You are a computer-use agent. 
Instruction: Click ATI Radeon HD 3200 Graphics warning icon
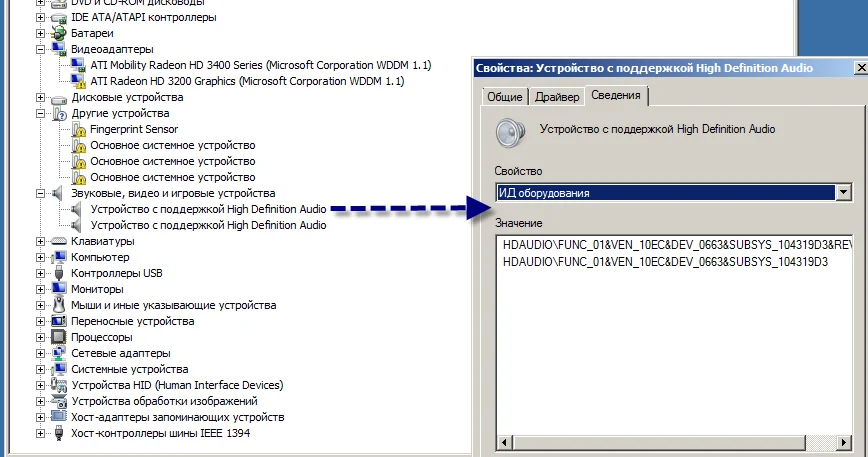pyautogui.click(x=79, y=81)
